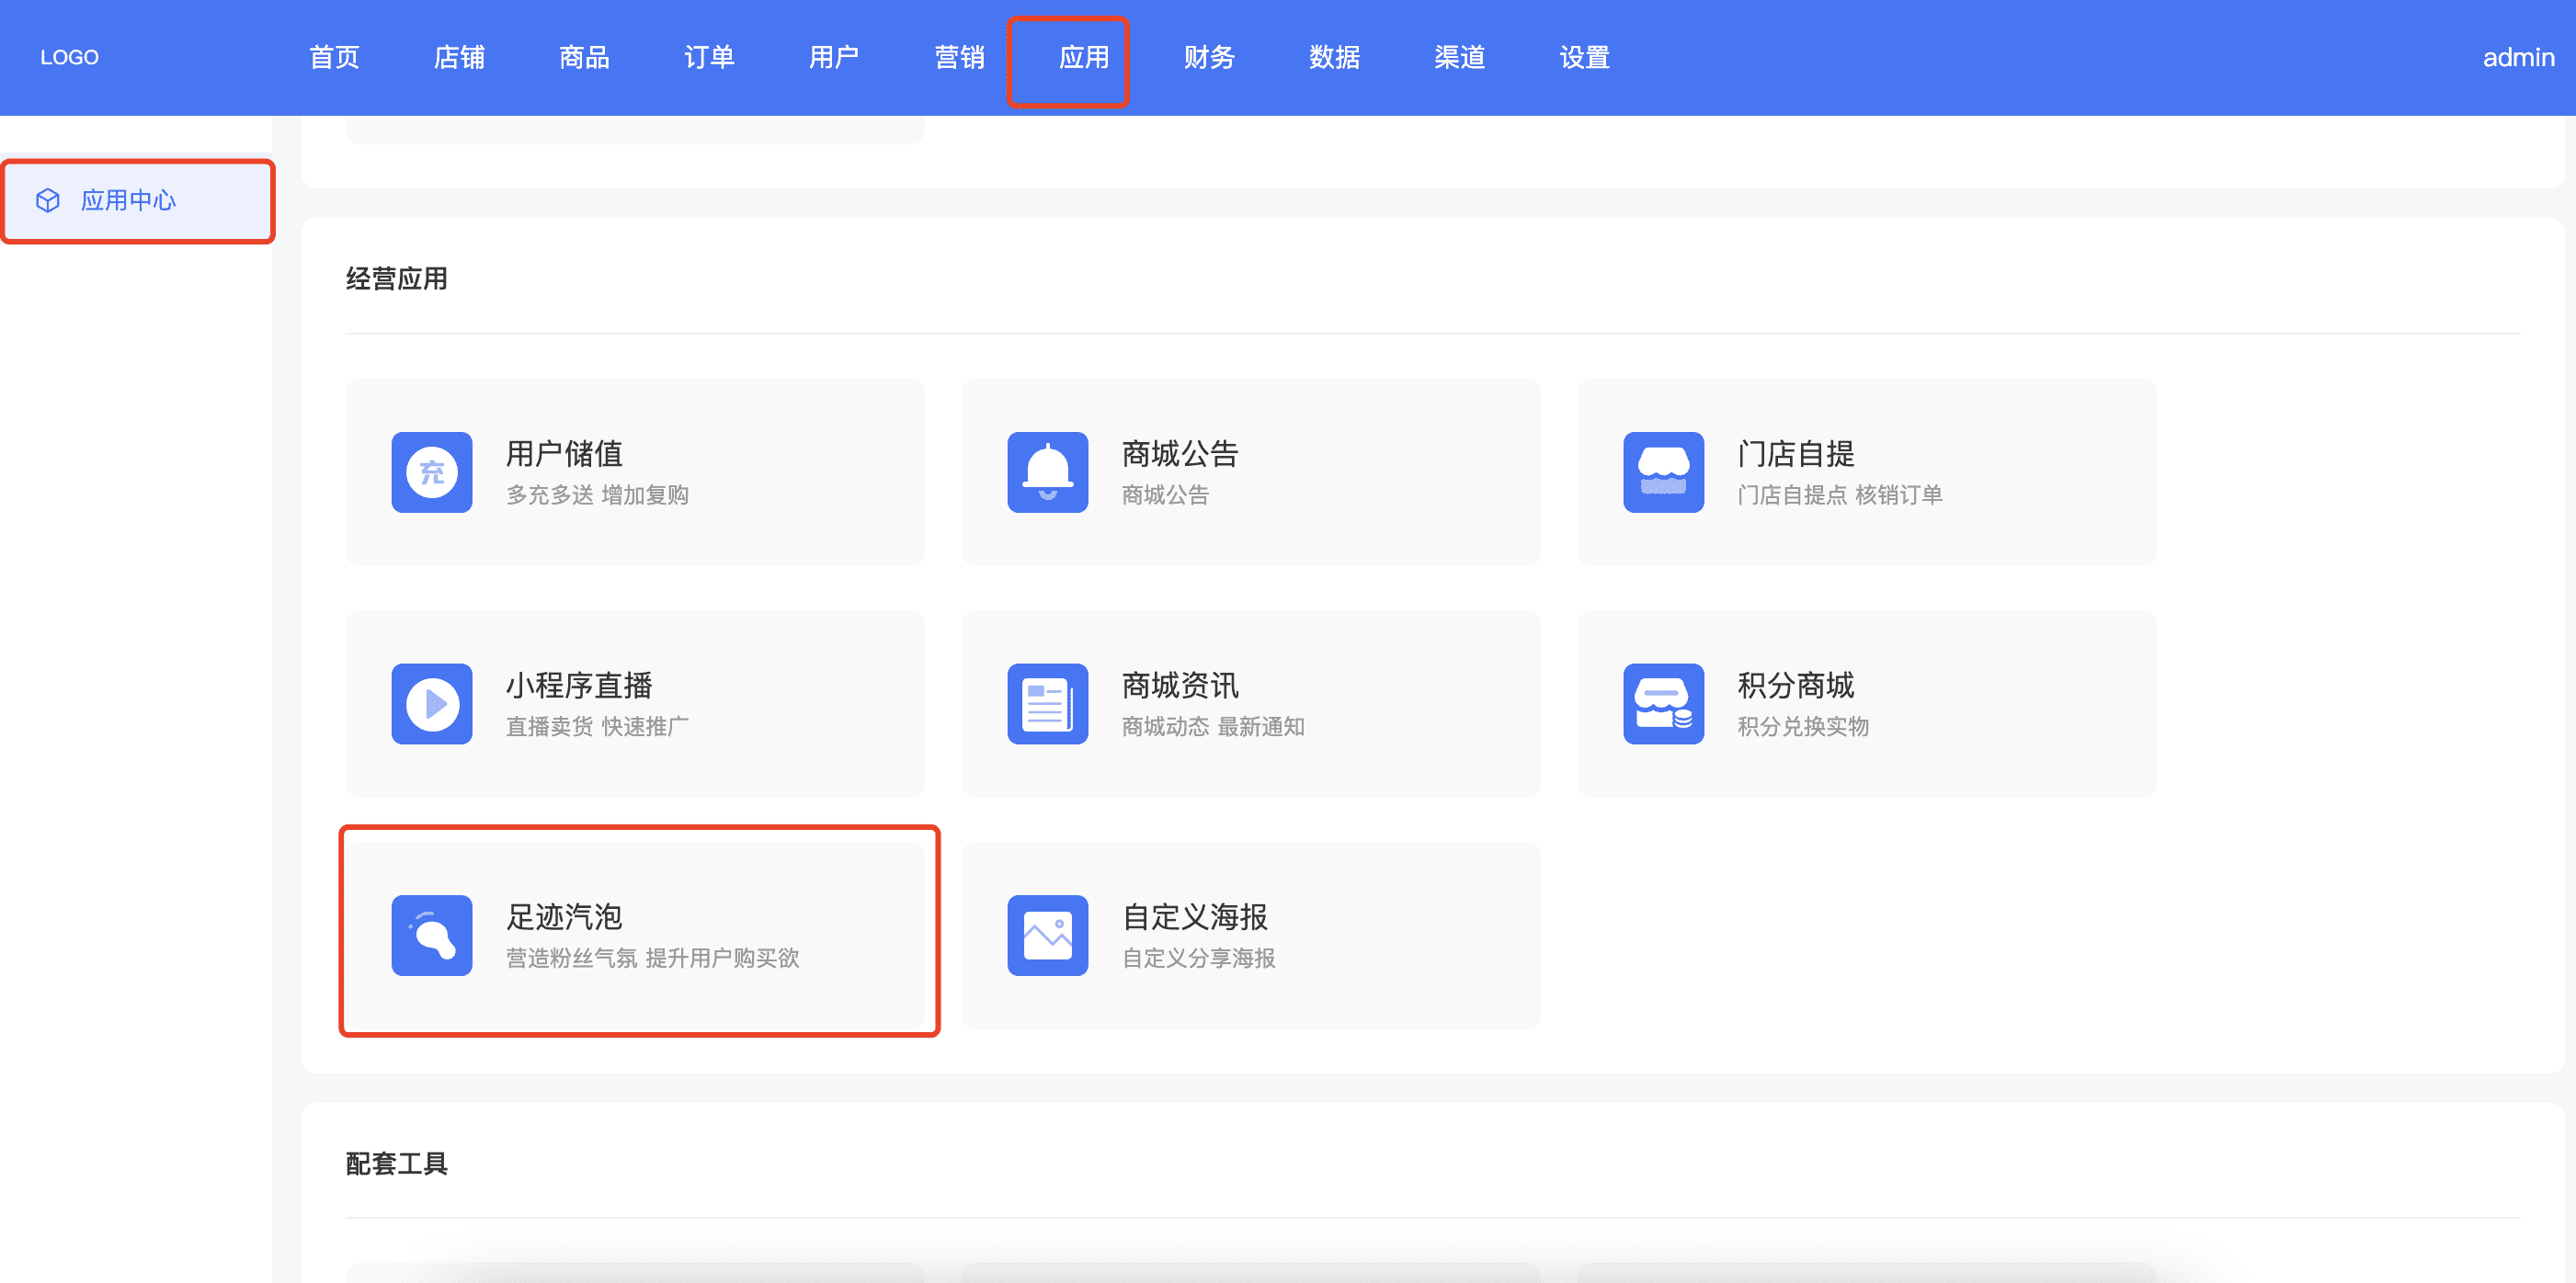Open the 用户 menu item
The width and height of the screenshot is (2576, 1283).
pos(834,57)
